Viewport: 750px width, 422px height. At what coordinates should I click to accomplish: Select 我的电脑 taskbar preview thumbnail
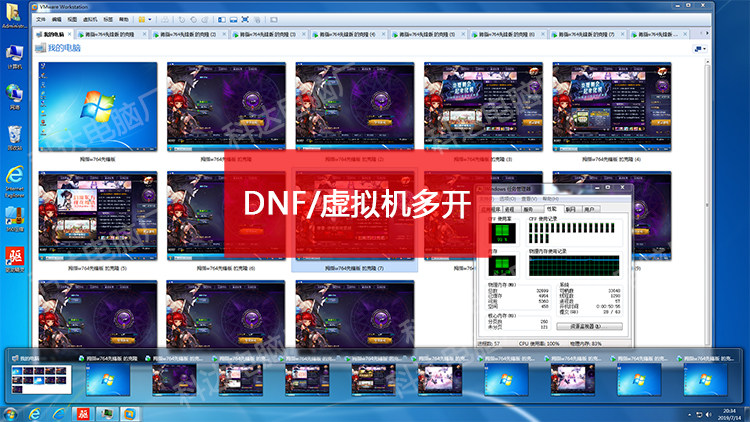(x=41, y=379)
